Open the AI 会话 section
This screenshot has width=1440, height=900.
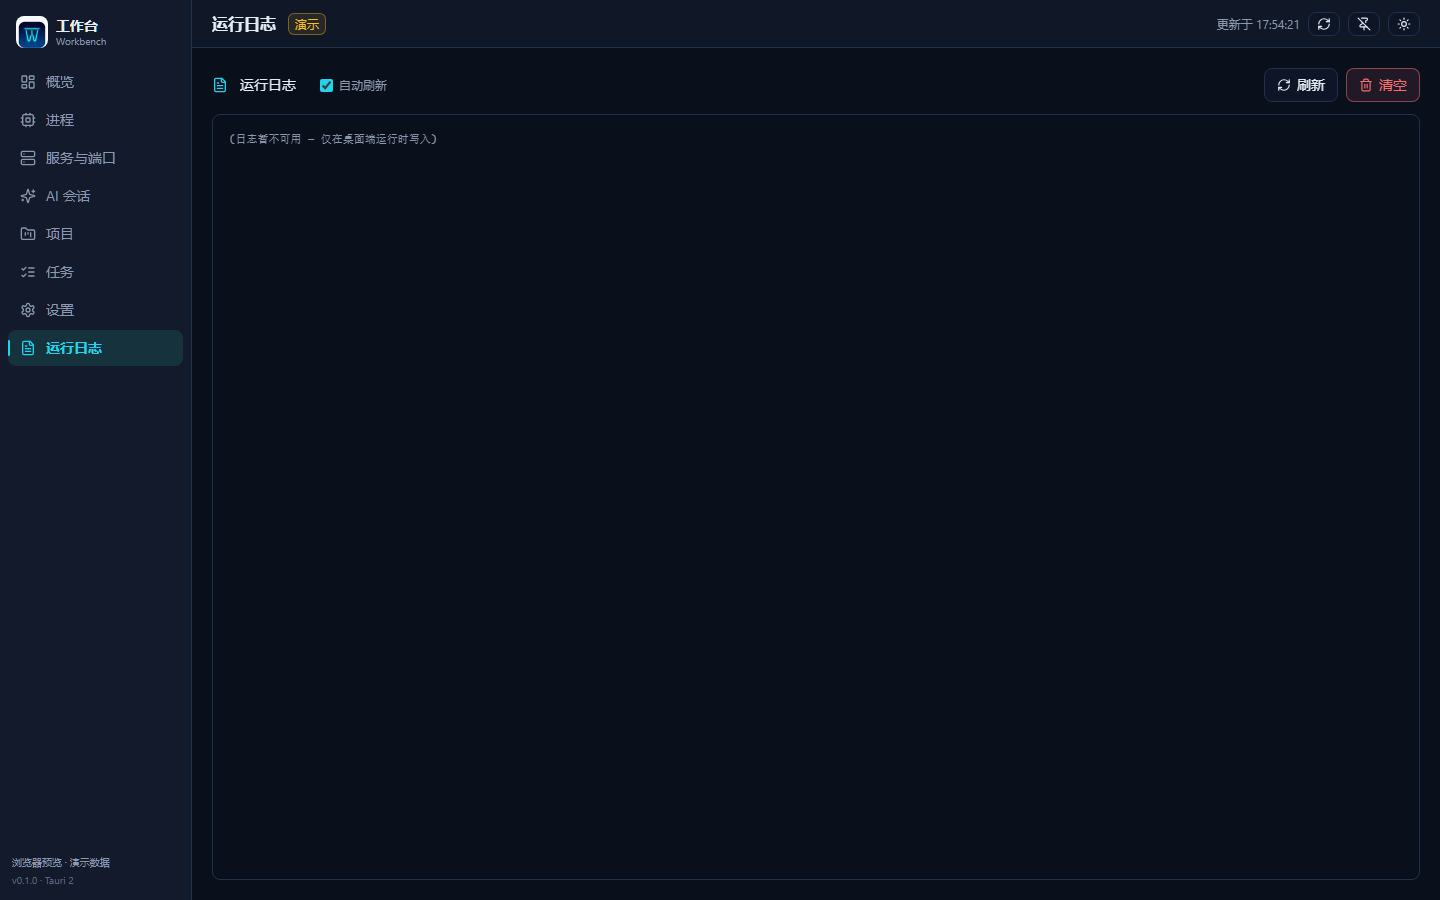tap(95, 196)
